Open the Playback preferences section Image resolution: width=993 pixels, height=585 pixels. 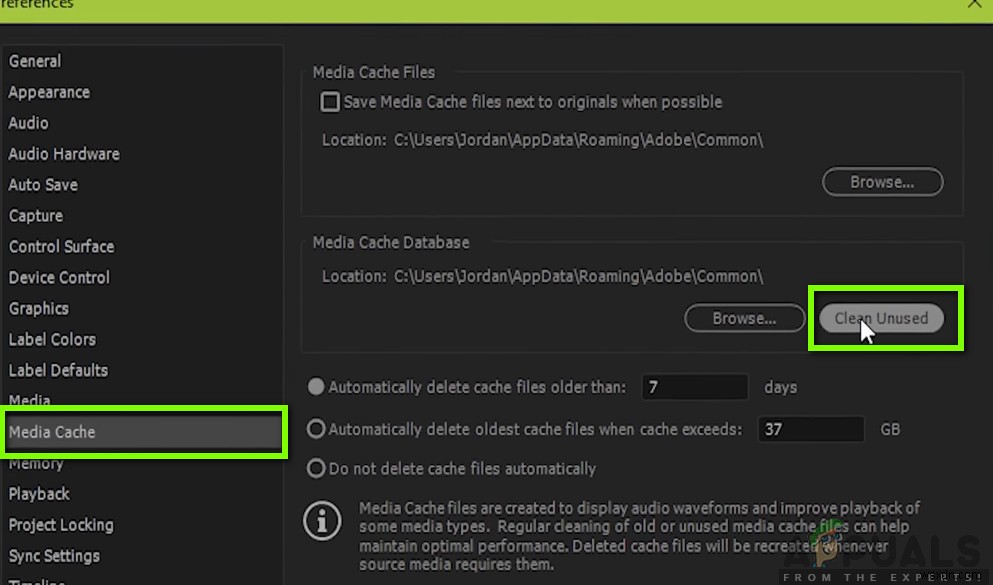(39, 494)
